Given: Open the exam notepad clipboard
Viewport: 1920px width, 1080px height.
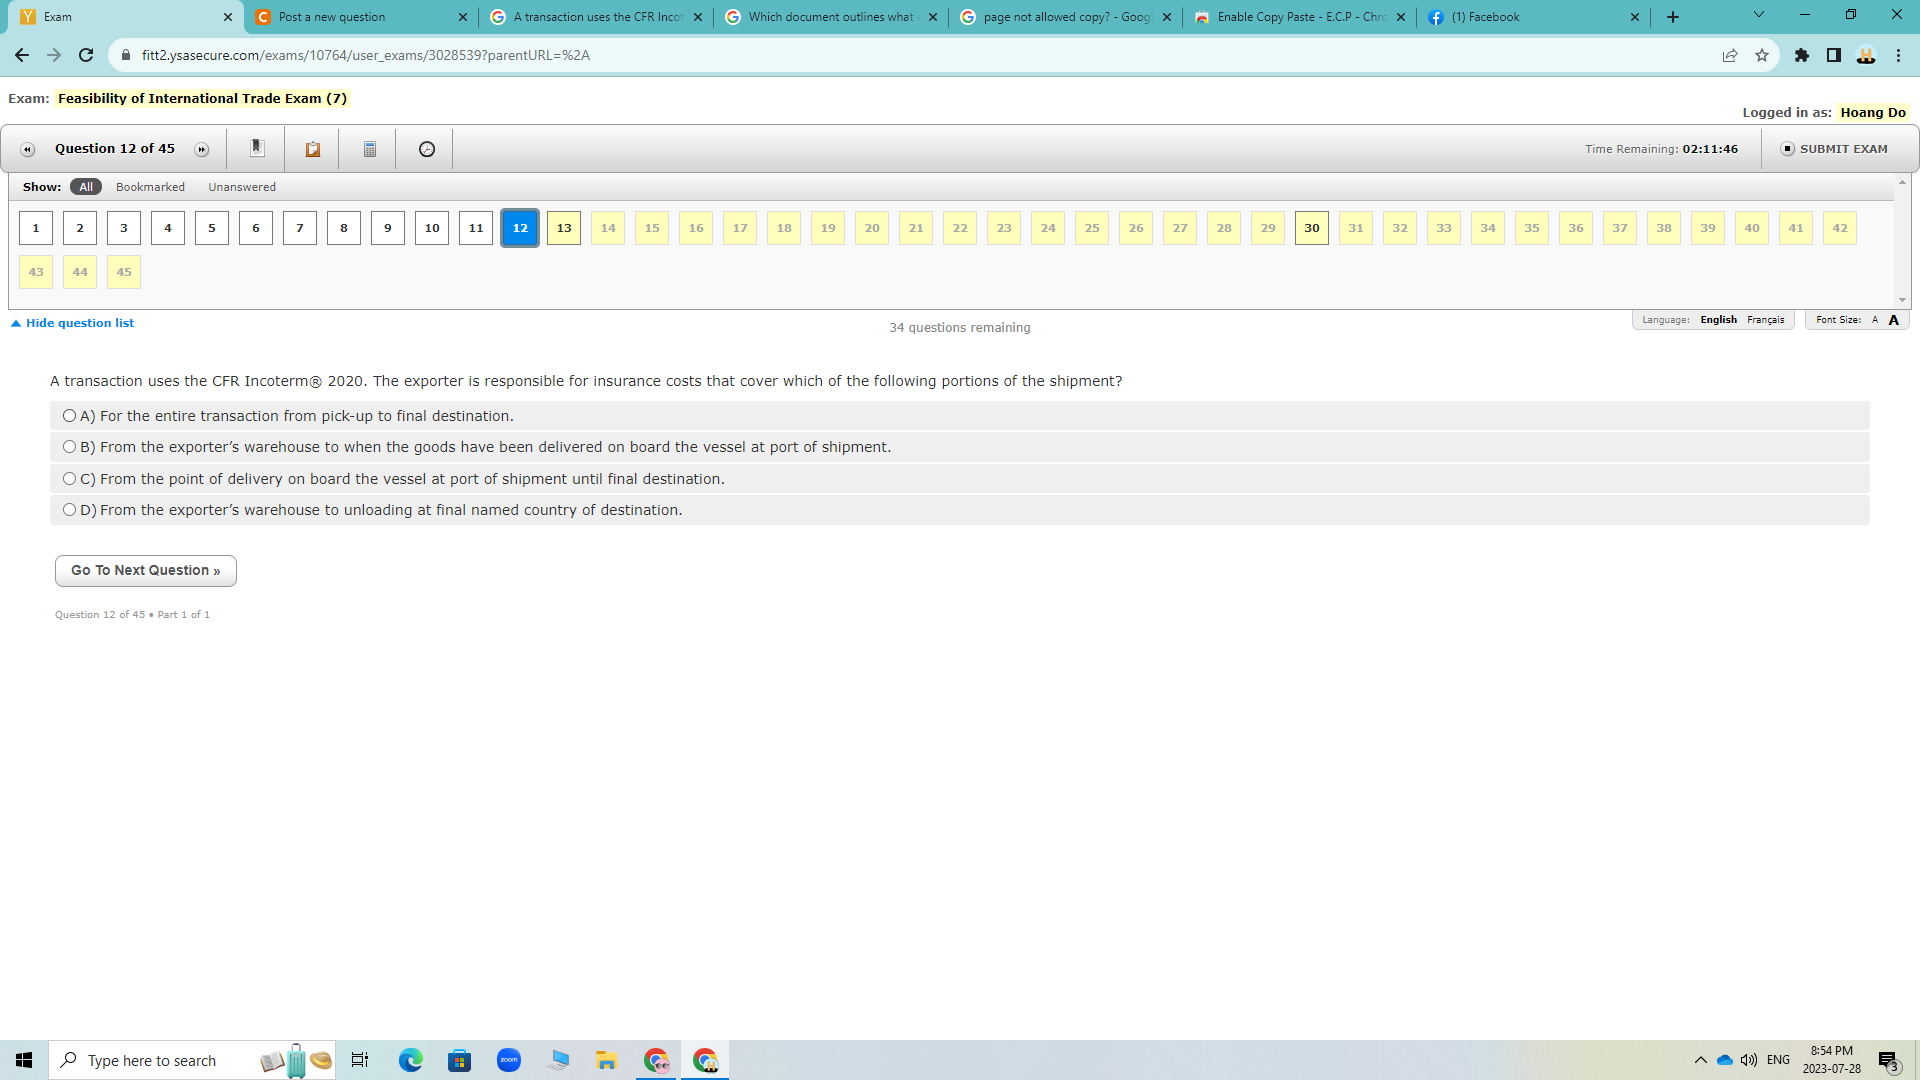Looking at the screenshot, I should 312,148.
